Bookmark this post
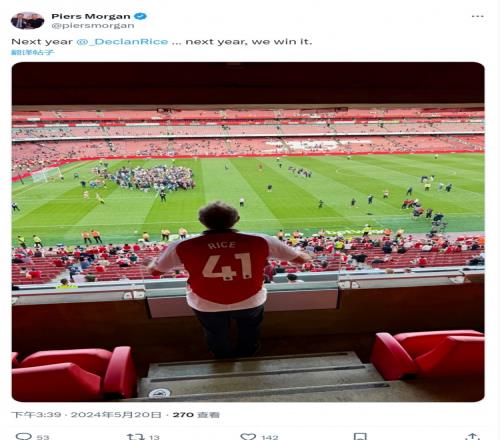The image size is (500, 440). point(360,436)
